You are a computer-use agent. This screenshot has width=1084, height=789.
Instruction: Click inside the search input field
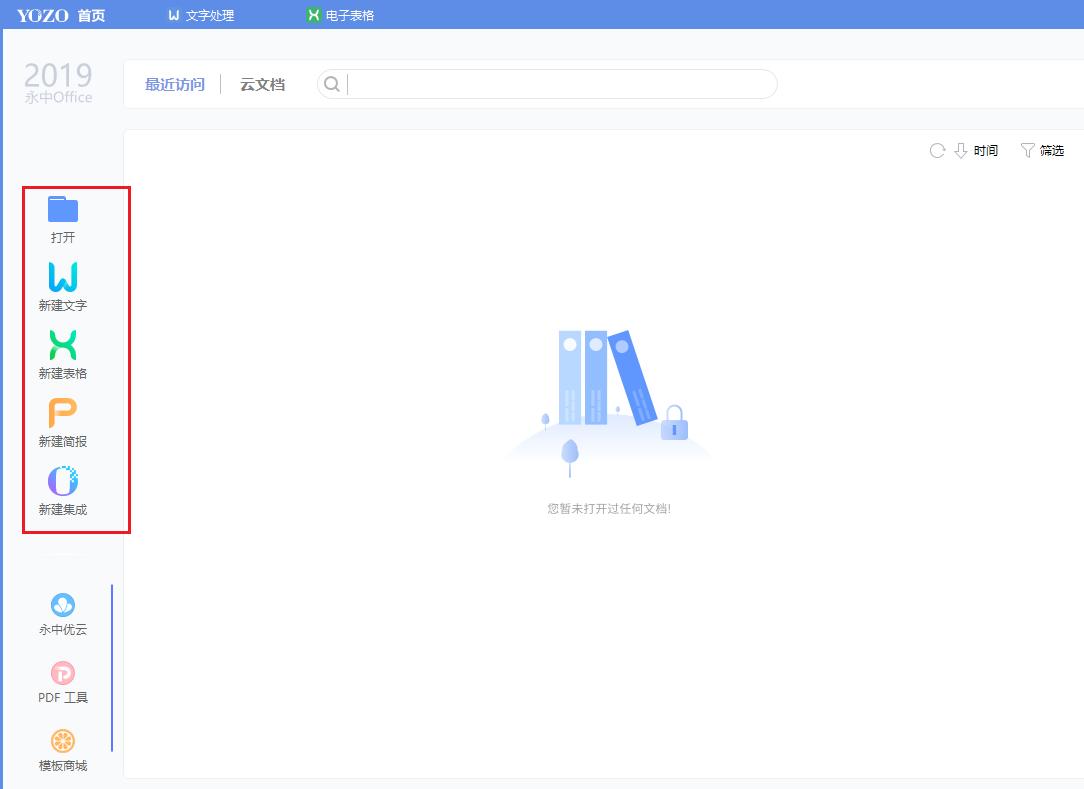550,84
